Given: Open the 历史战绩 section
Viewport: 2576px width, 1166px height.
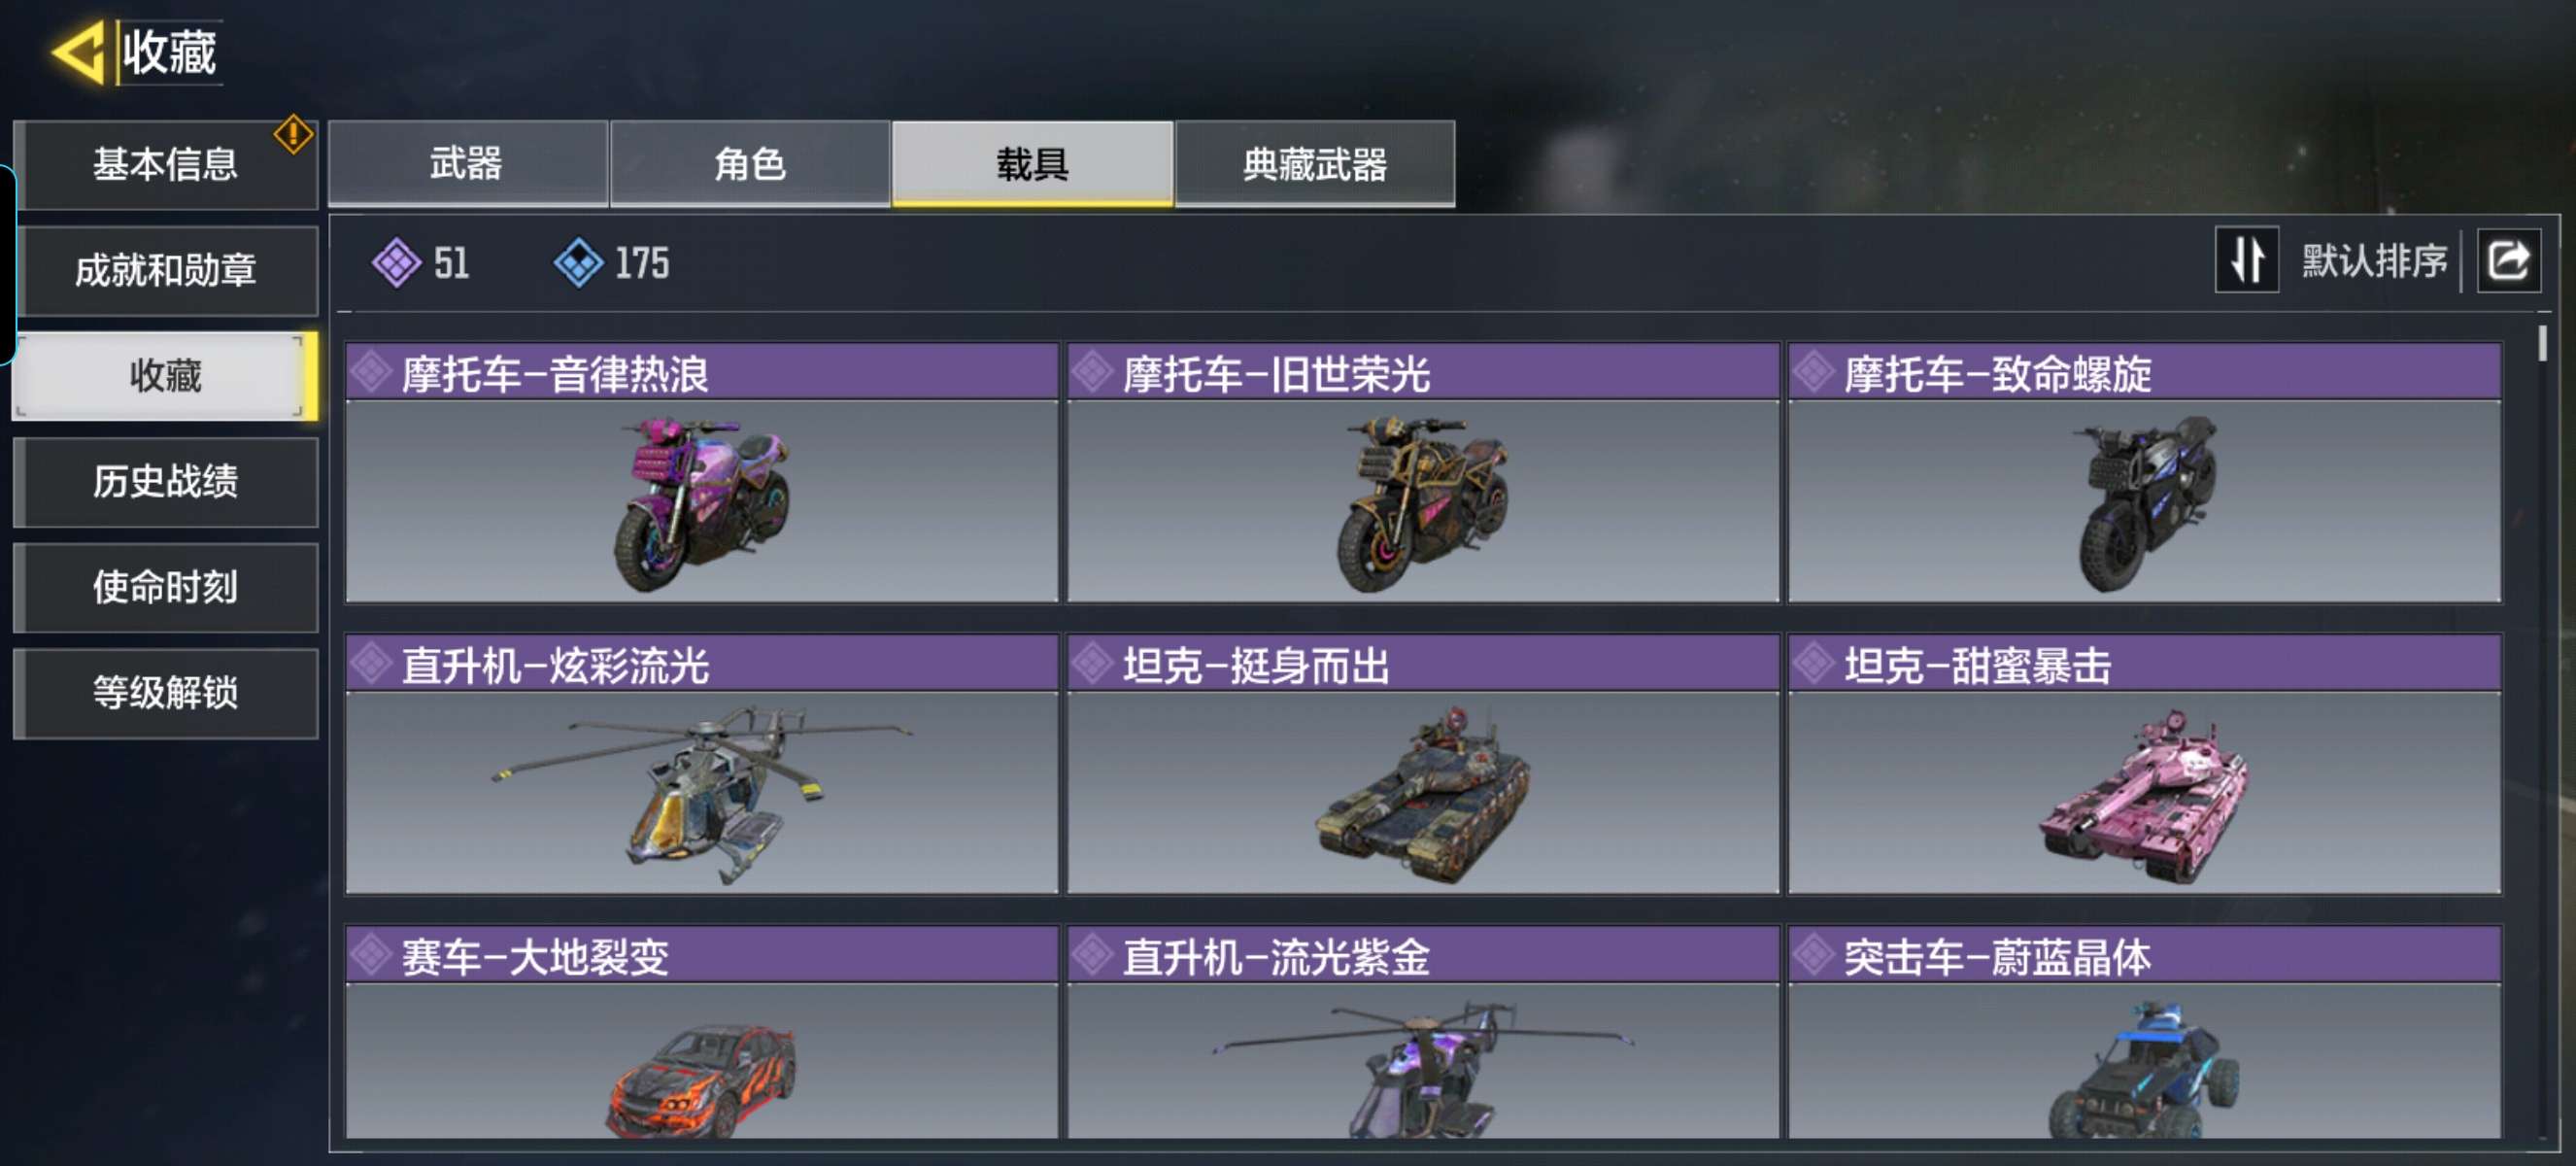Looking at the screenshot, I should tap(166, 481).
